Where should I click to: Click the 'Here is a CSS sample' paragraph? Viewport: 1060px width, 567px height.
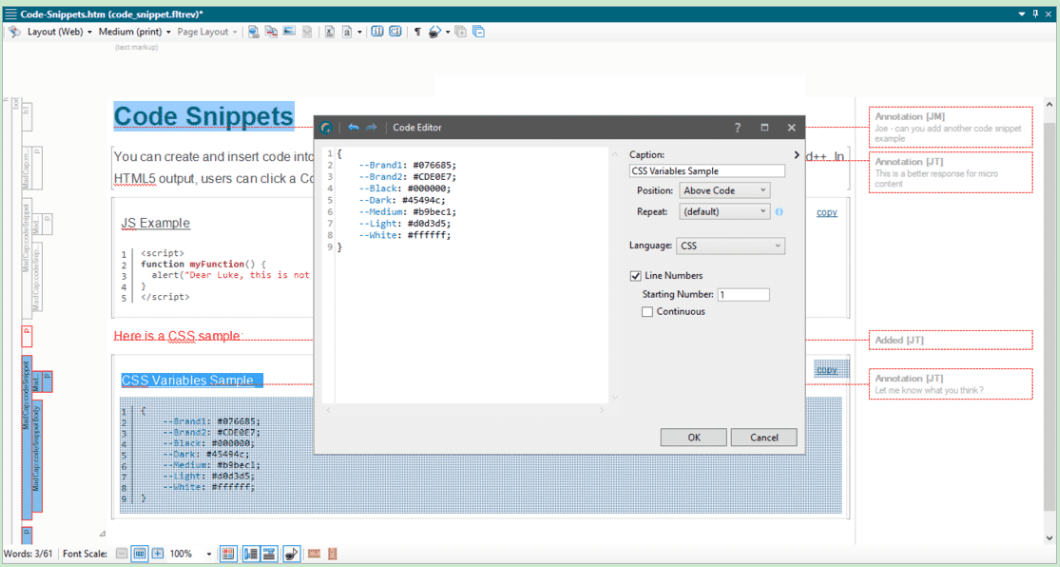coord(177,336)
